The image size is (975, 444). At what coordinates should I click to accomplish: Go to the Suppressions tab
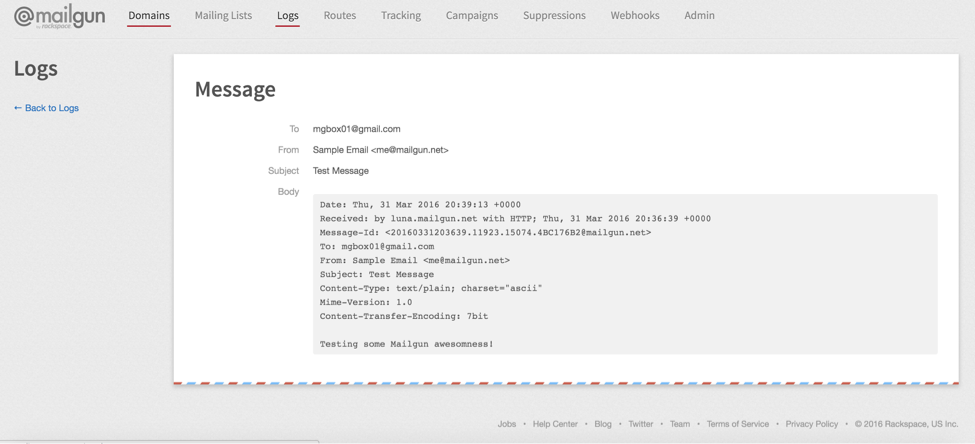554,16
